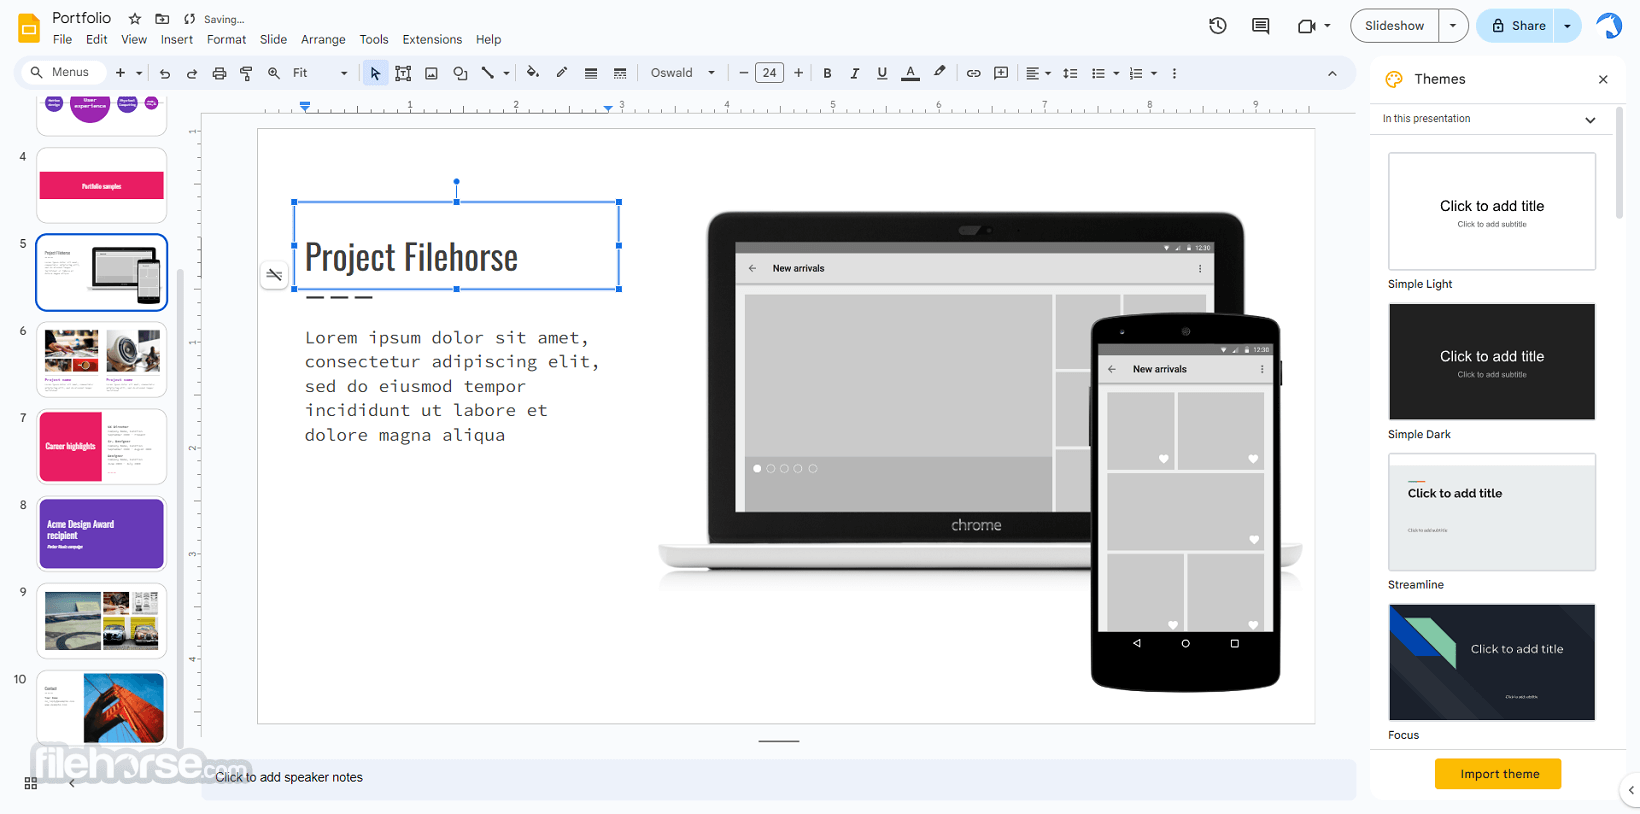Activate the paint format roller icon
Viewport: 1640px width, 814px height.
tap(246, 73)
